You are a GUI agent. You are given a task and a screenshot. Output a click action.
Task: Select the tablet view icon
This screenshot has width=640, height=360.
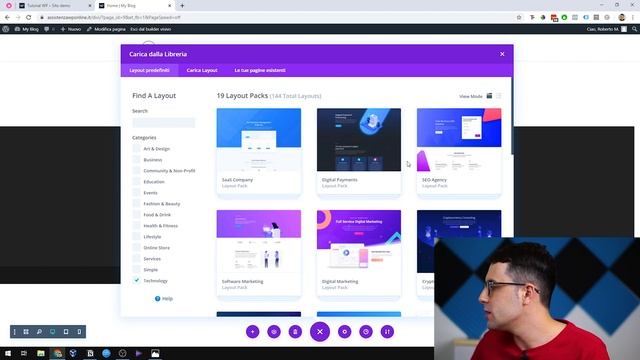[66, 332]
